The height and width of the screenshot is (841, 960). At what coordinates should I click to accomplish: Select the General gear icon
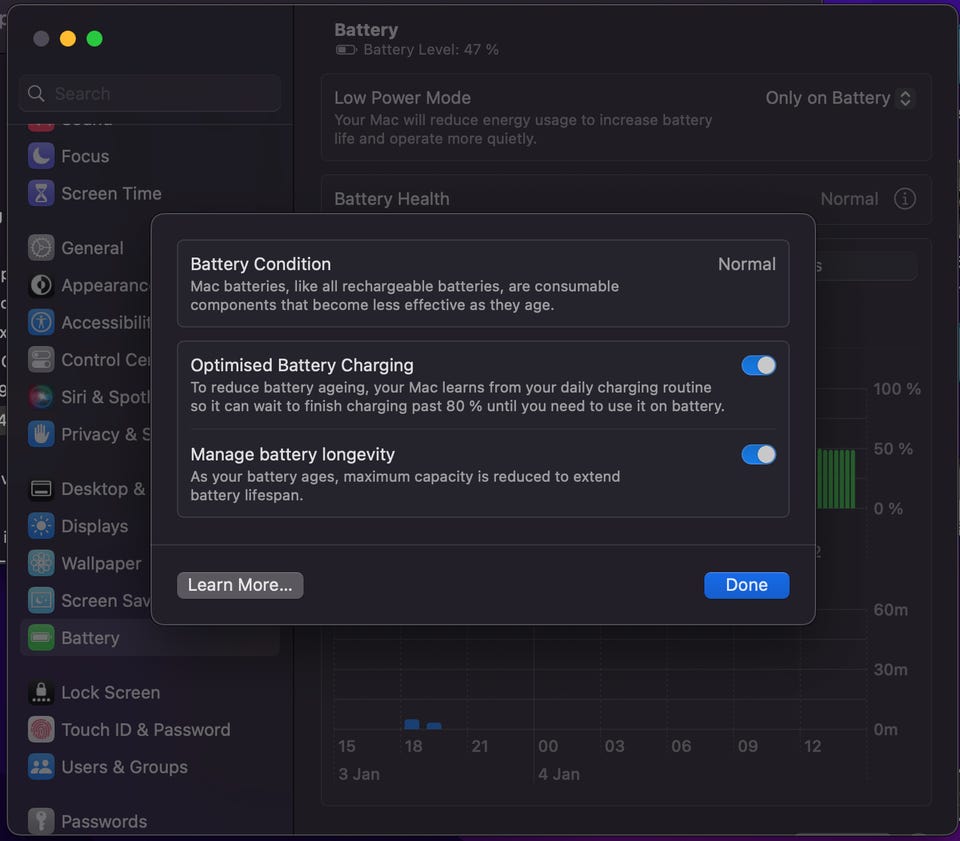tap(41, 248)
